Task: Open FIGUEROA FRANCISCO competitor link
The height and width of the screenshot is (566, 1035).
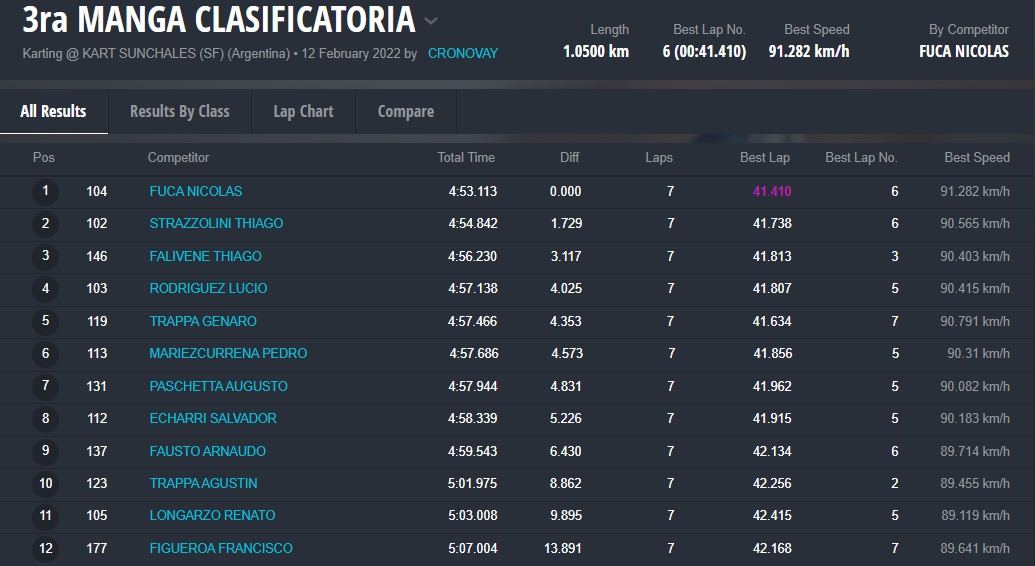Action: (x=221, y=548)
